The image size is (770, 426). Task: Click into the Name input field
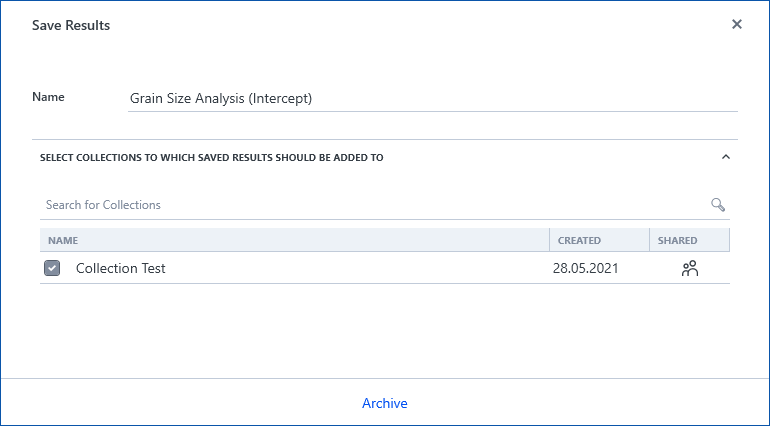pyautogui.click(x=430, y=99)
